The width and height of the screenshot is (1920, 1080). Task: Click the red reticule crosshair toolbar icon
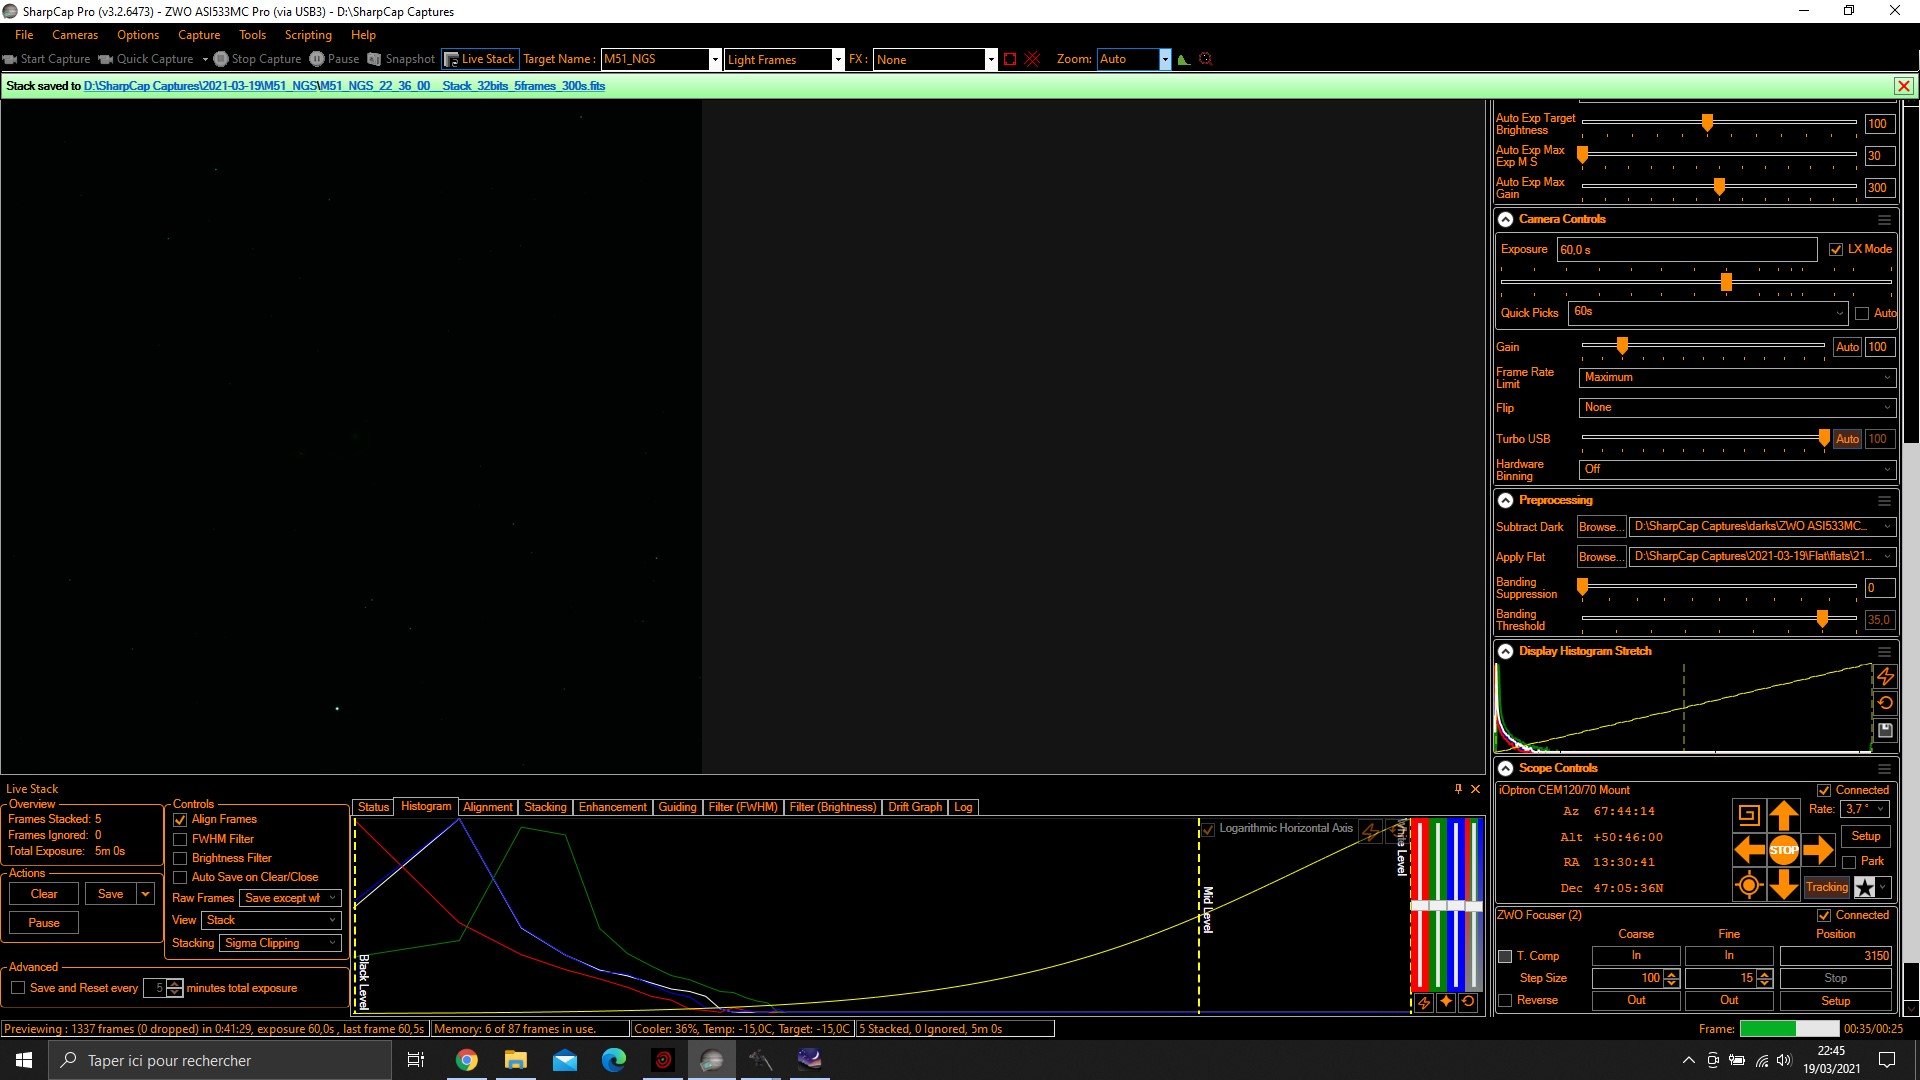pos(1032,59)
